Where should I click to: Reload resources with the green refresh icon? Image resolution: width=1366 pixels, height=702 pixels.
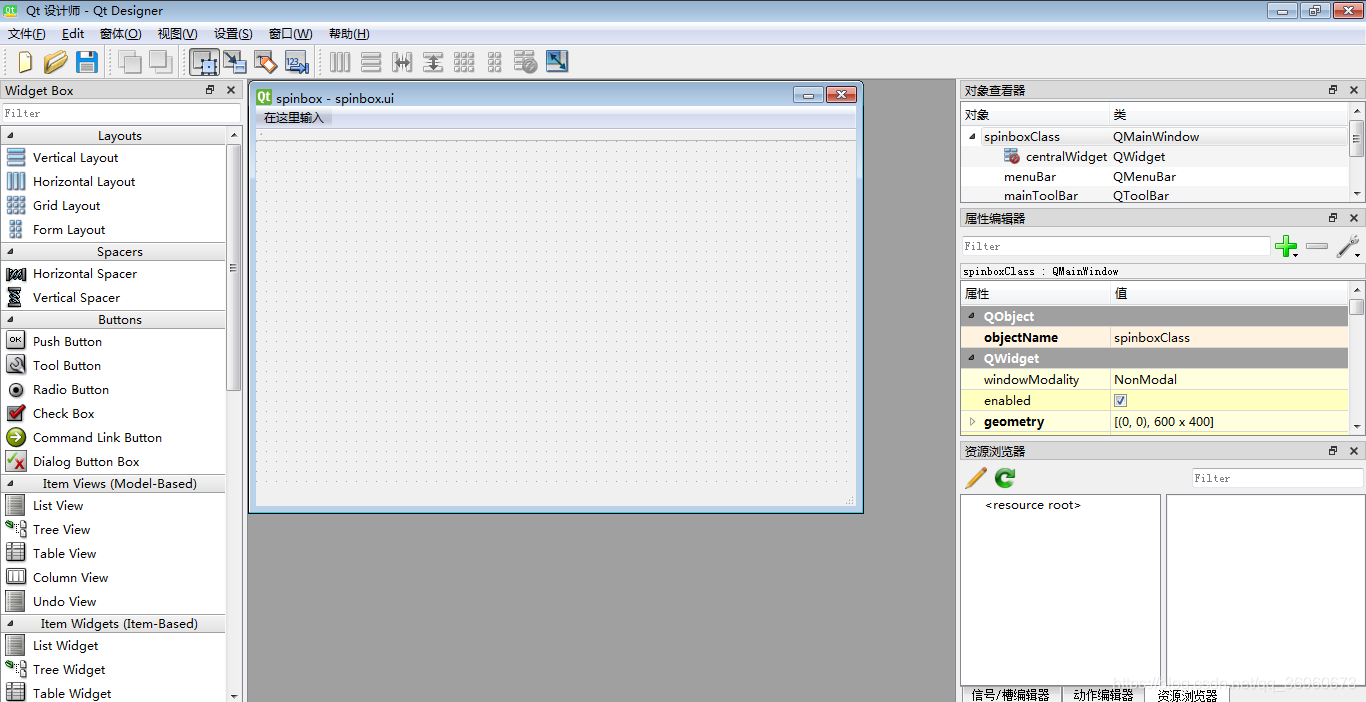[1004, 477]
